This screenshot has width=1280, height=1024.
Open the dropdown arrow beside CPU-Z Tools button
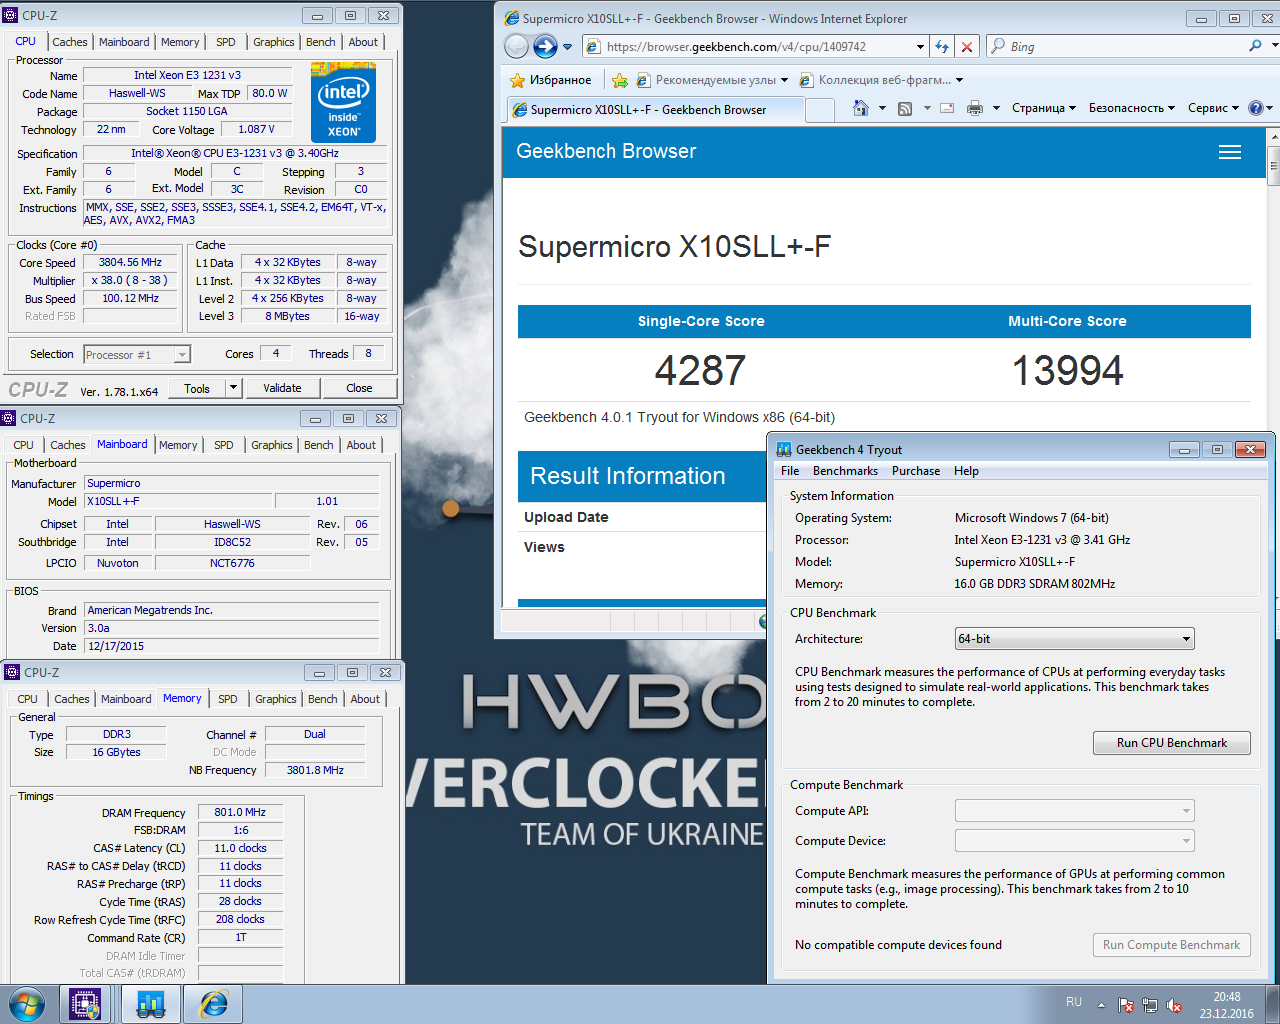click(234, 388)
